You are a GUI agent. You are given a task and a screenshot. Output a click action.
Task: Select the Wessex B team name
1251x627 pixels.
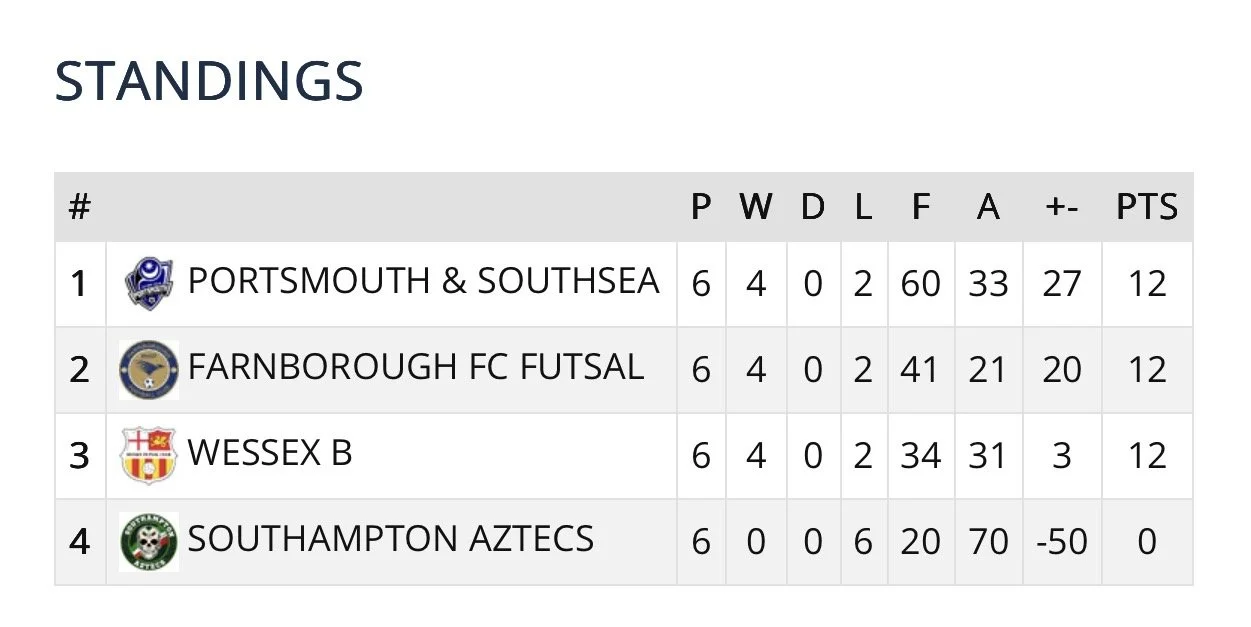point(270,454)
